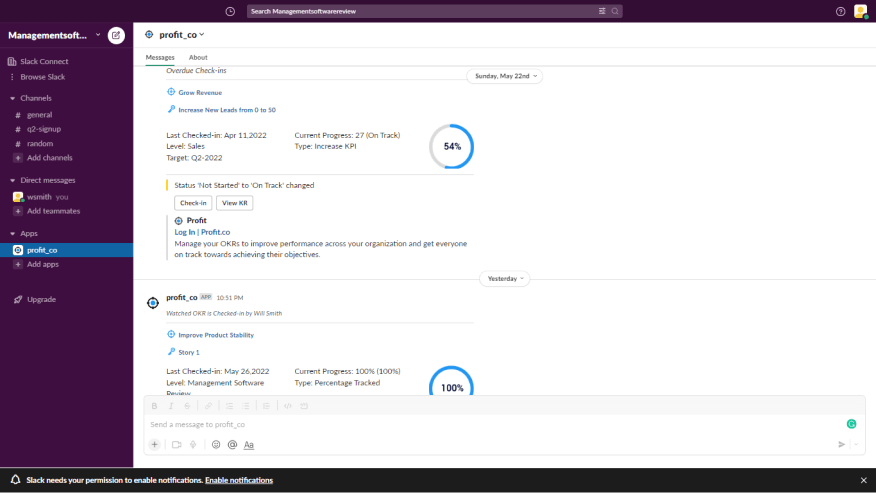Open the user profile avatar
Viewport: 876px width, 493px height.
coord(860,11)
